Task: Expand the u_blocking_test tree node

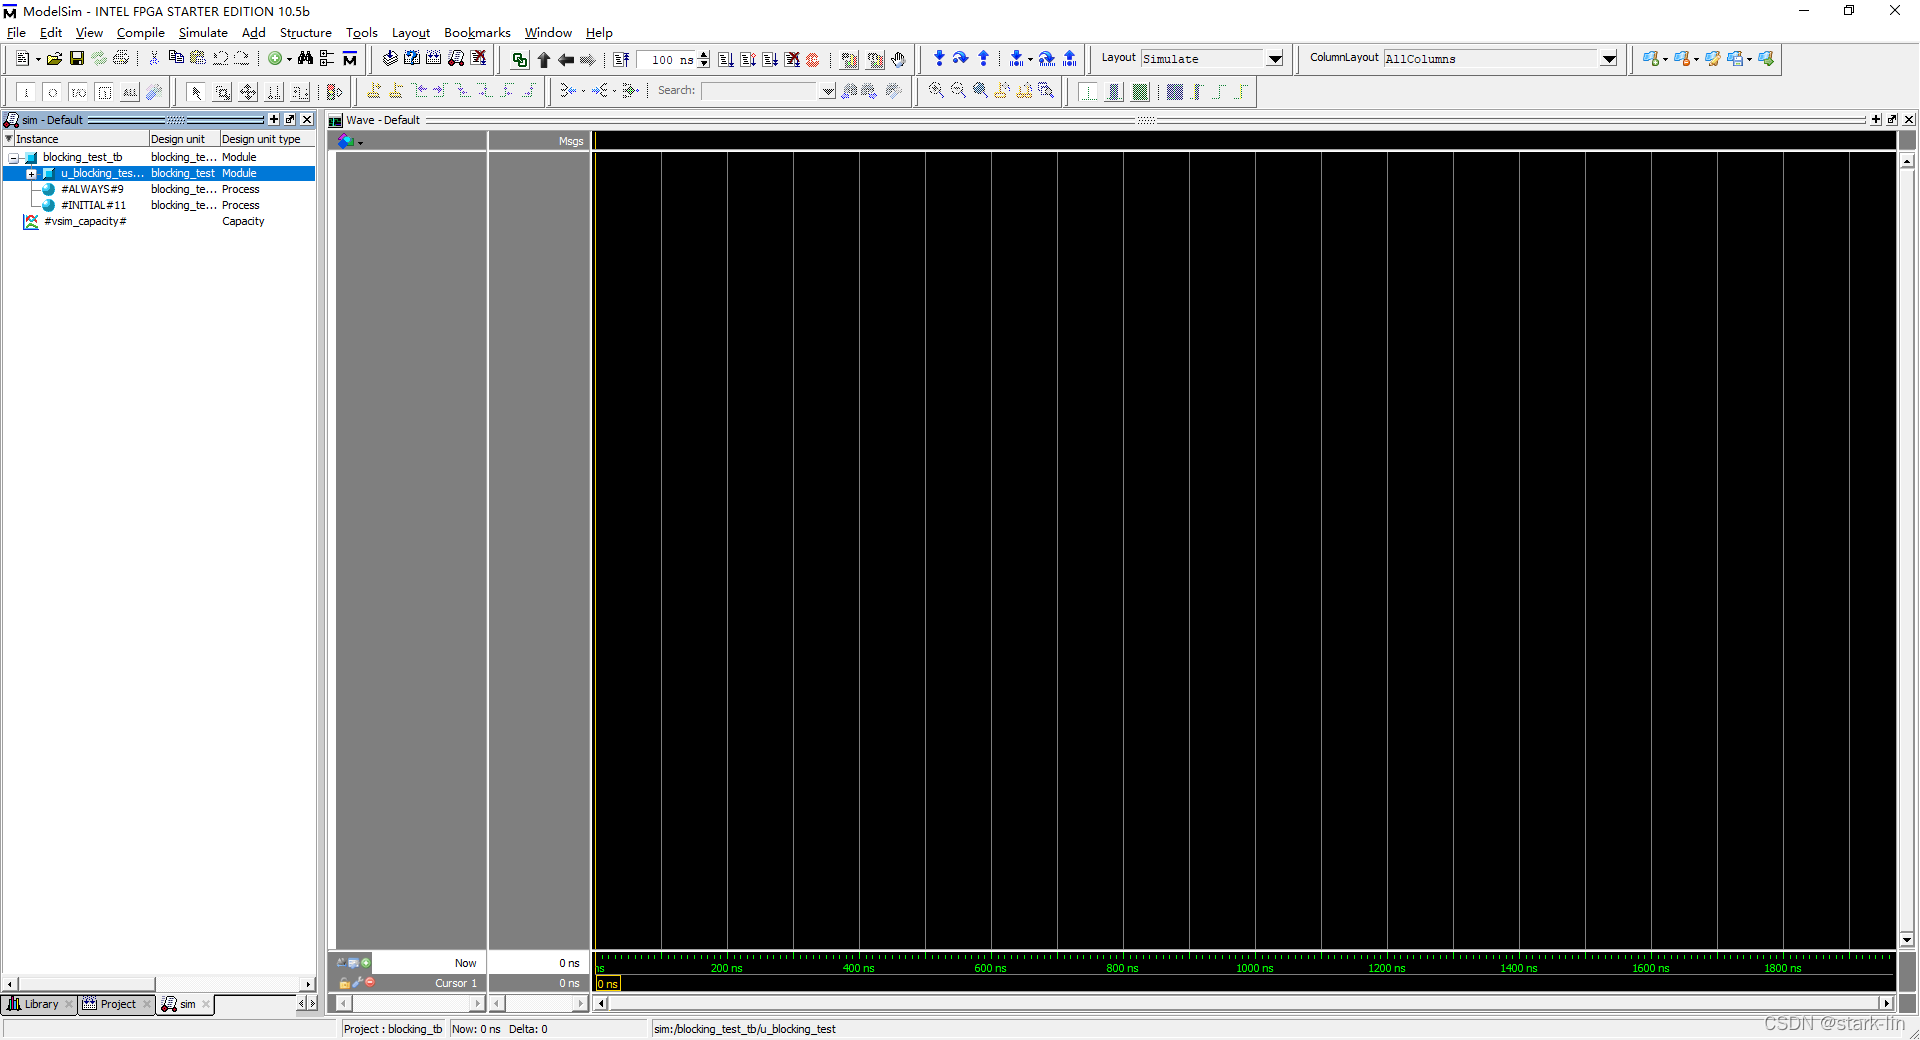Action: [x=32, y=174]
